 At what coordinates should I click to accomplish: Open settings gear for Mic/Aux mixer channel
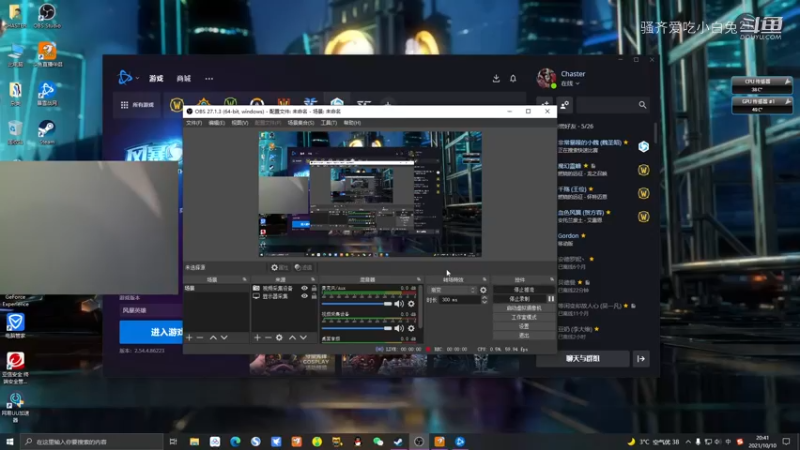(411, 304)
